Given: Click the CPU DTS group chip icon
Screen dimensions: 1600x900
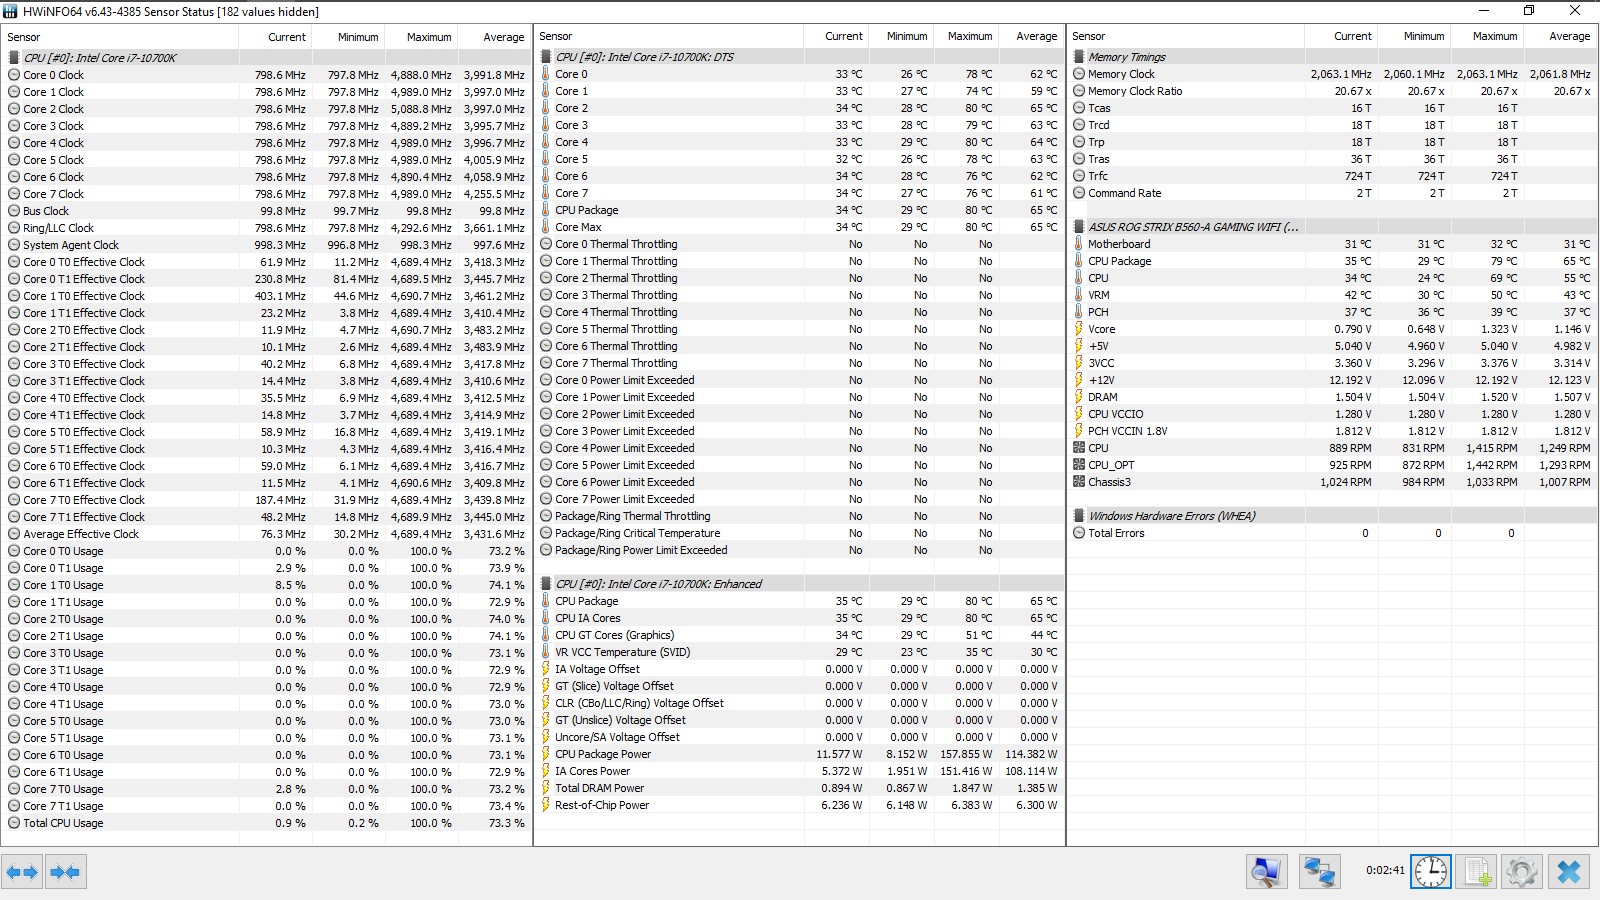Looking at the screenshot, I should pos(546,57).
